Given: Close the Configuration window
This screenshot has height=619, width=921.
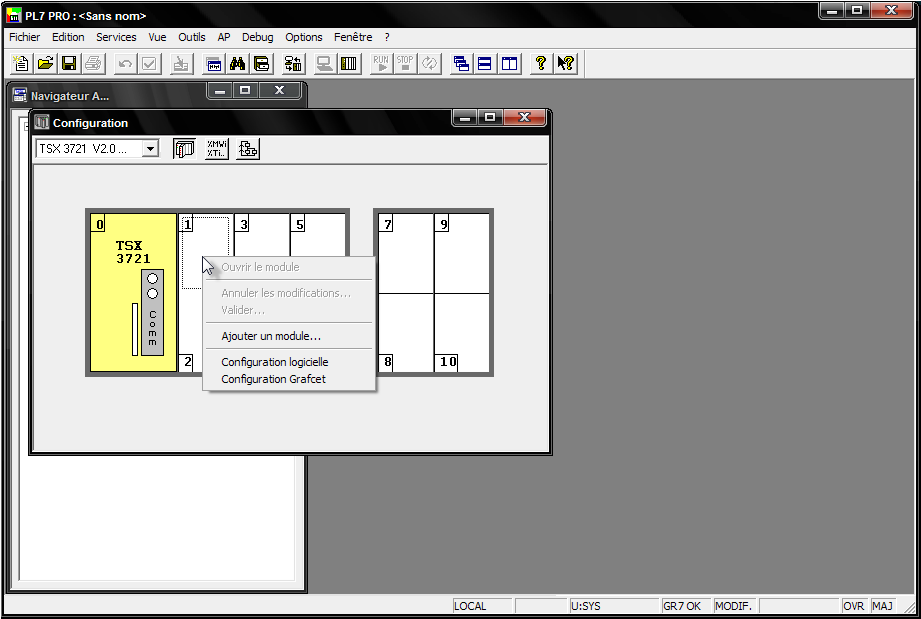Looking at the screenshot, I should point(525,117).
